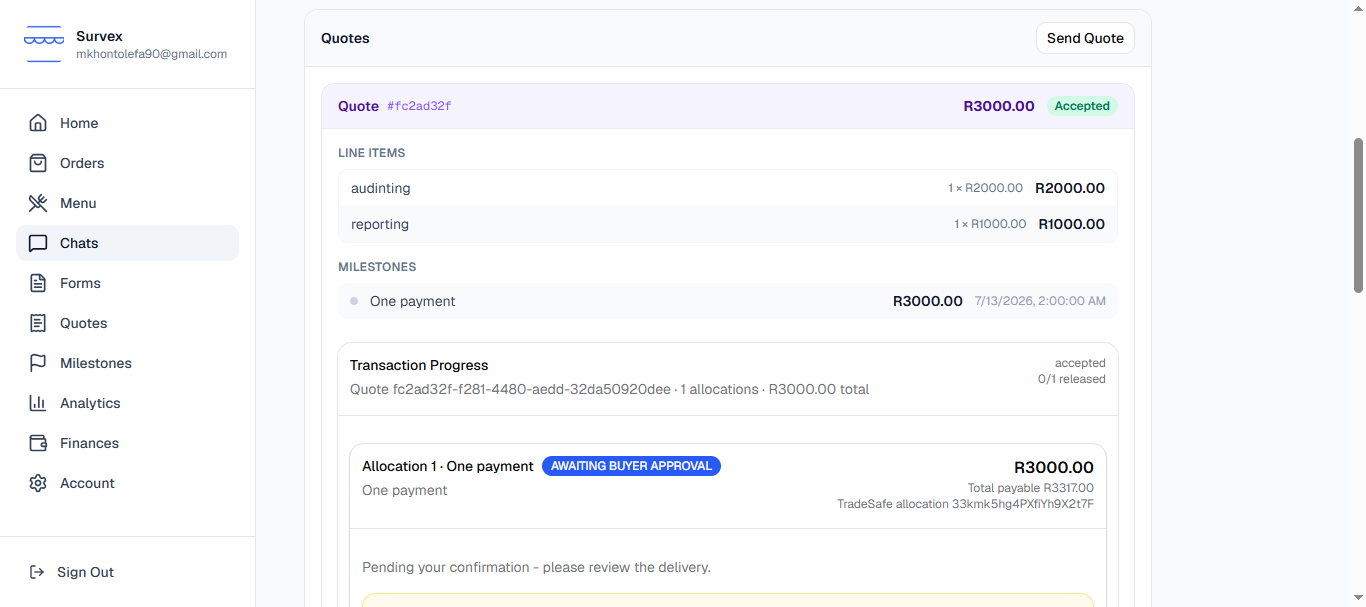Image resolution: width=1366 pixels, height=607 pixels.
Task: Click the Orders shopping bag icon
Action: pyautogui.click(x=38, y=163)
